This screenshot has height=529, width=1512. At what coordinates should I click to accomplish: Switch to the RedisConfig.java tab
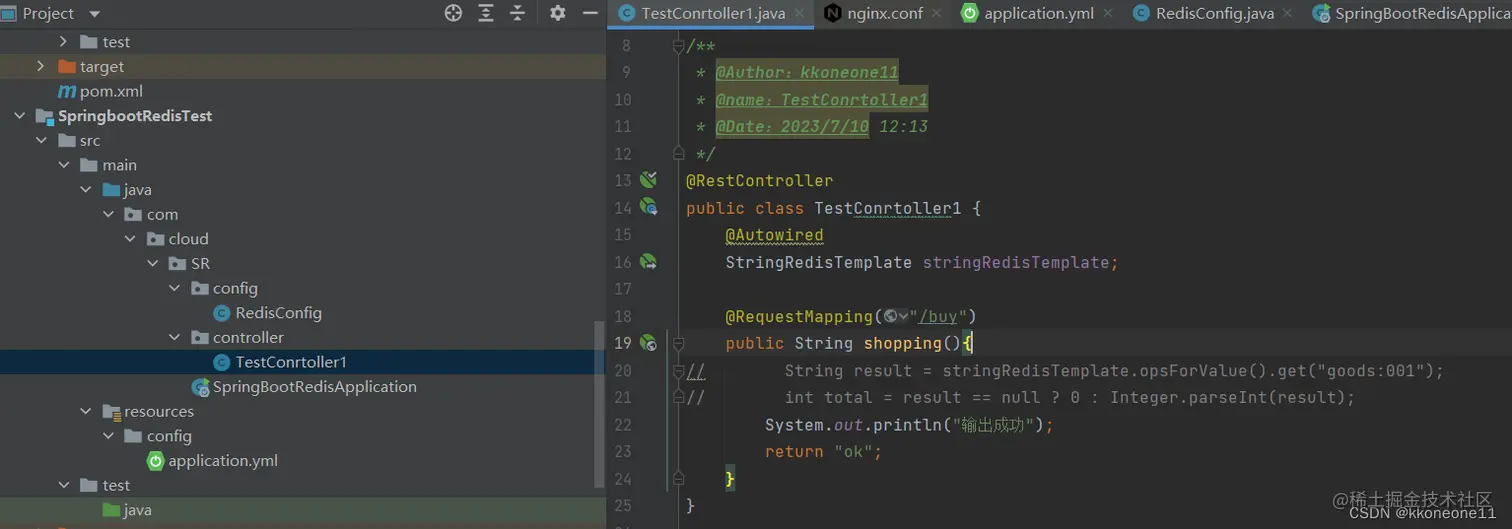[x=1213, y=13]
